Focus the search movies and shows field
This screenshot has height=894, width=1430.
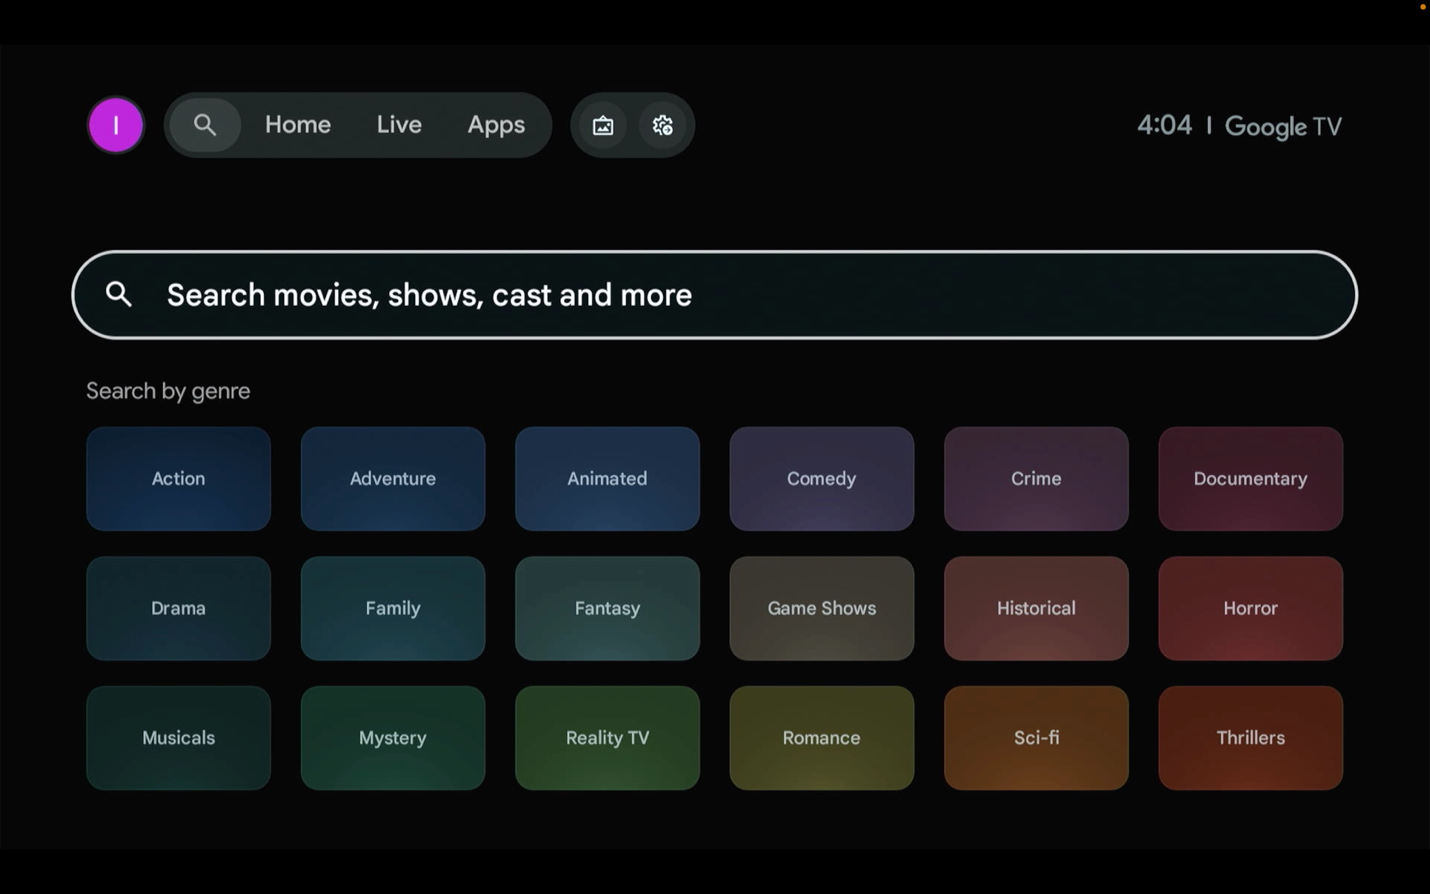click(715, 295)
